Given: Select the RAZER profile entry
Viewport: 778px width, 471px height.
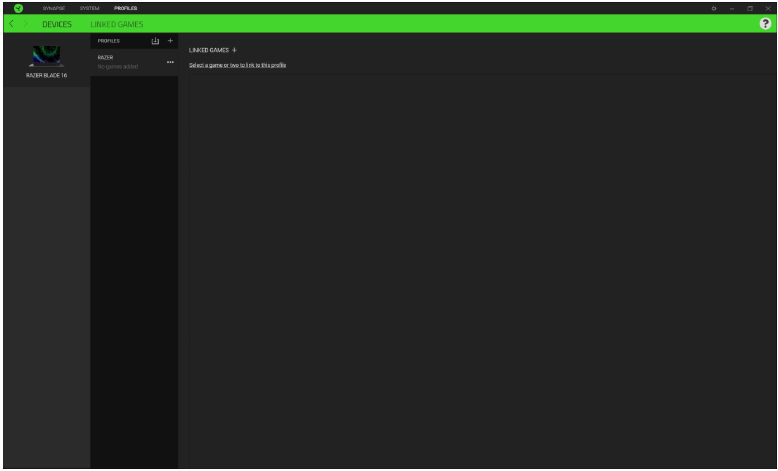Looking at the screenshot, I should point(134,62).
